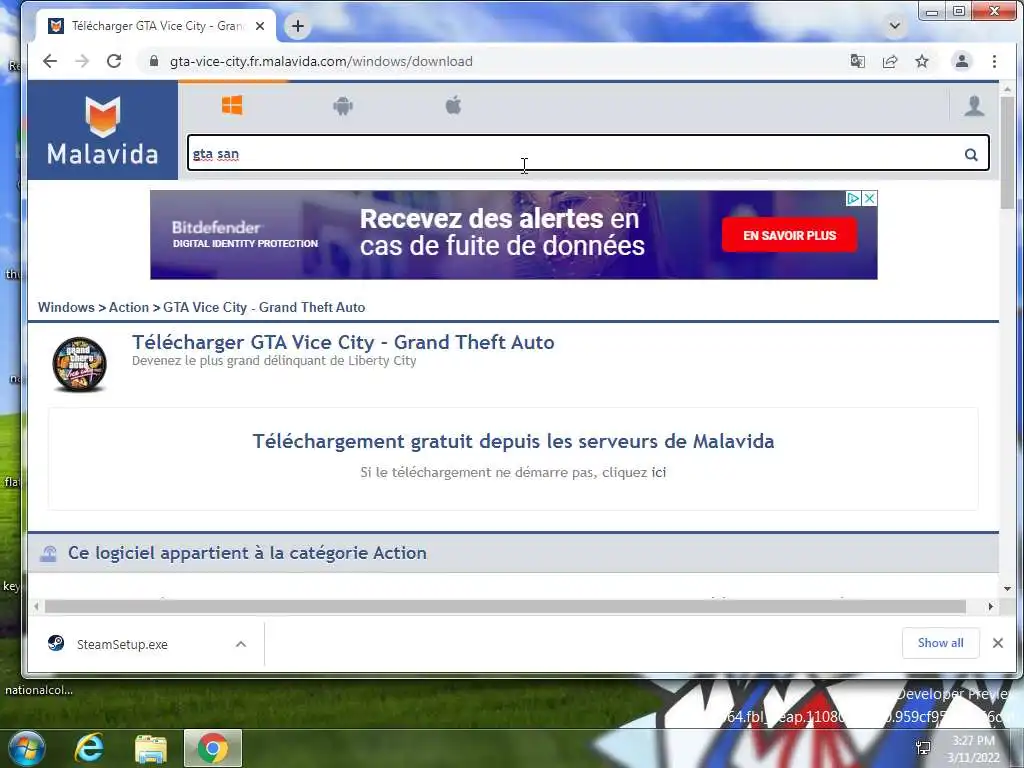Select nationalcol... desktop icon label
The height and width of the screenshot is (768, 1024).
coord(39,690)
